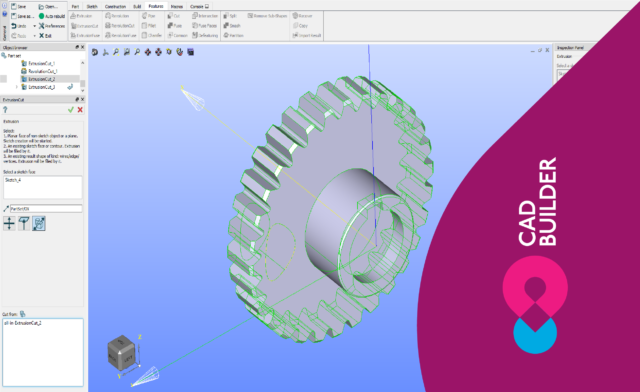The width and height of the screenshot is (640, 392).
Task: Click the Fuse boolean tool
Action: pyautogui.click(x=175, y=26)
